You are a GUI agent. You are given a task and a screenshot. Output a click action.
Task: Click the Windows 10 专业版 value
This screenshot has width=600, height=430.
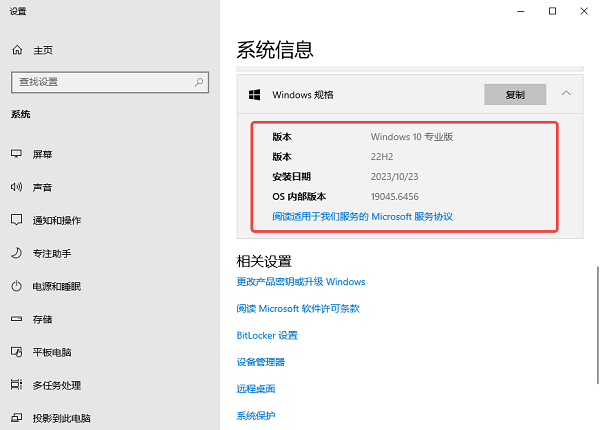pos(412,137)
